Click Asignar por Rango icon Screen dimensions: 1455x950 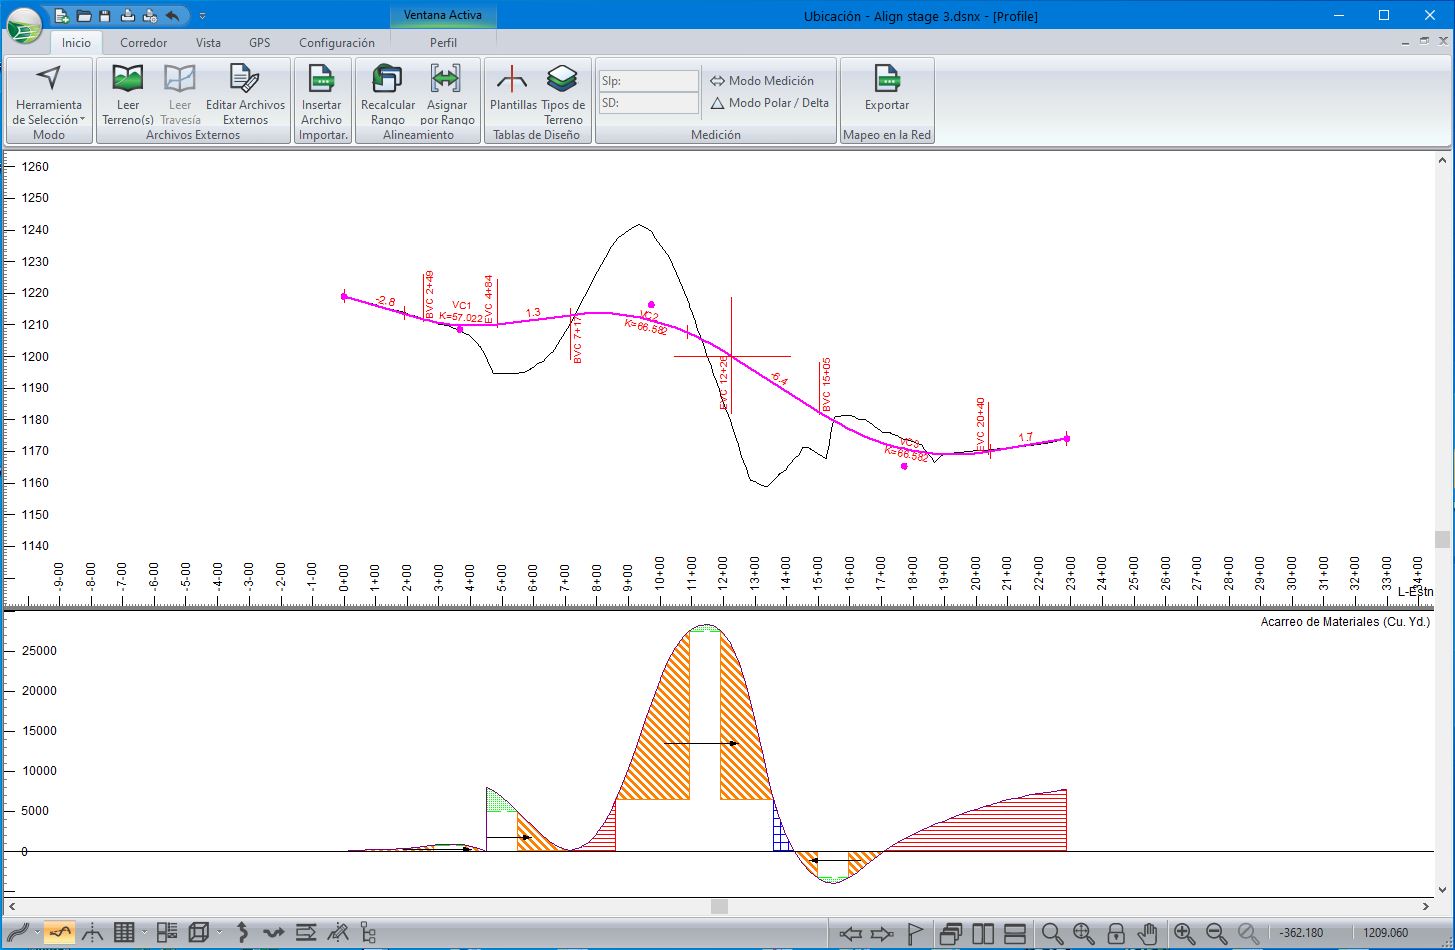[446, 80]
